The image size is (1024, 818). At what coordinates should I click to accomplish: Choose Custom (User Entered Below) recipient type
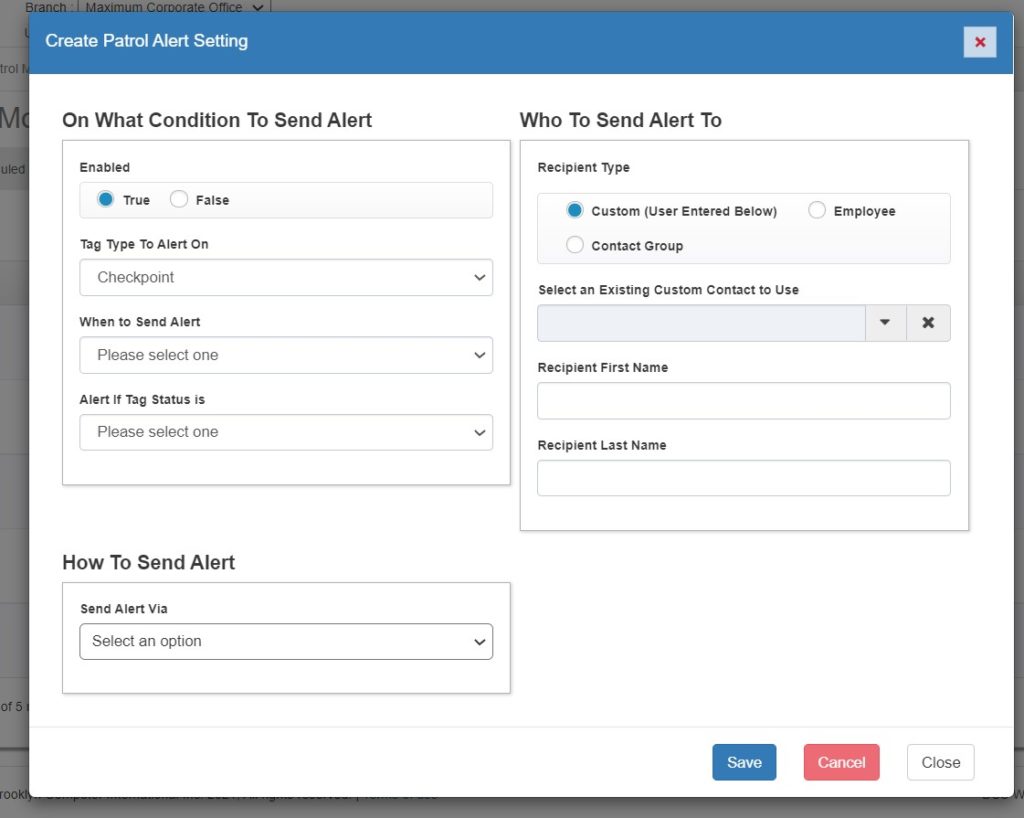(x=575, y=211)
